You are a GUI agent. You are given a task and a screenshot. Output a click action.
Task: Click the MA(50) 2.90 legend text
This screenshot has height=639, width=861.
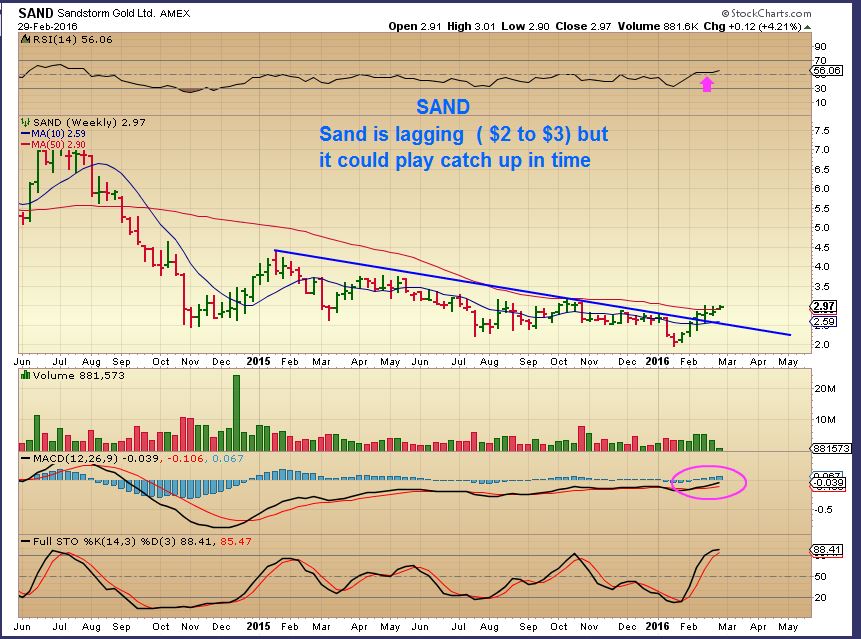[58, 144]
